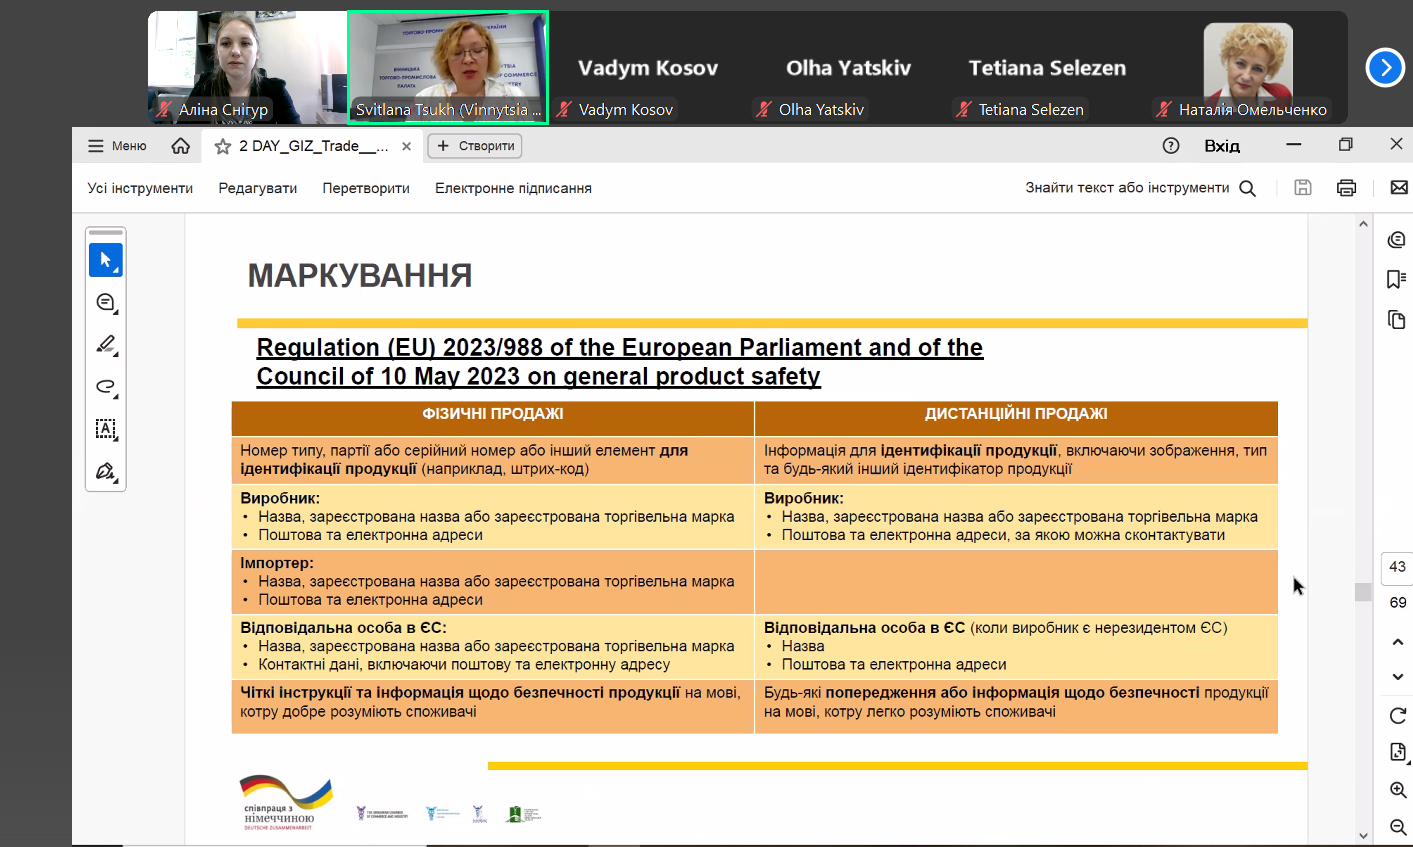Open the Перетворити menu
The image size is (1413, 847).
pyautogui.click(x=366, y=188)
